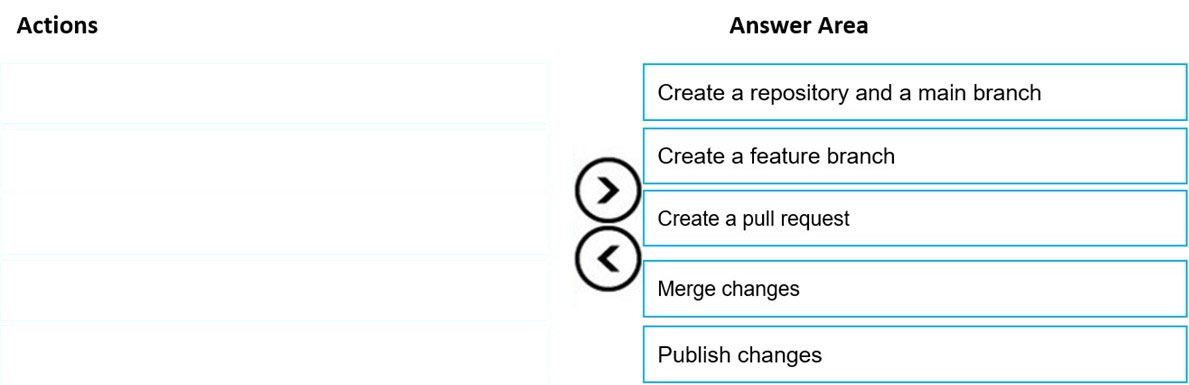
Task: Select 'Create a repository and a main branch'
Action: (914, 92)
